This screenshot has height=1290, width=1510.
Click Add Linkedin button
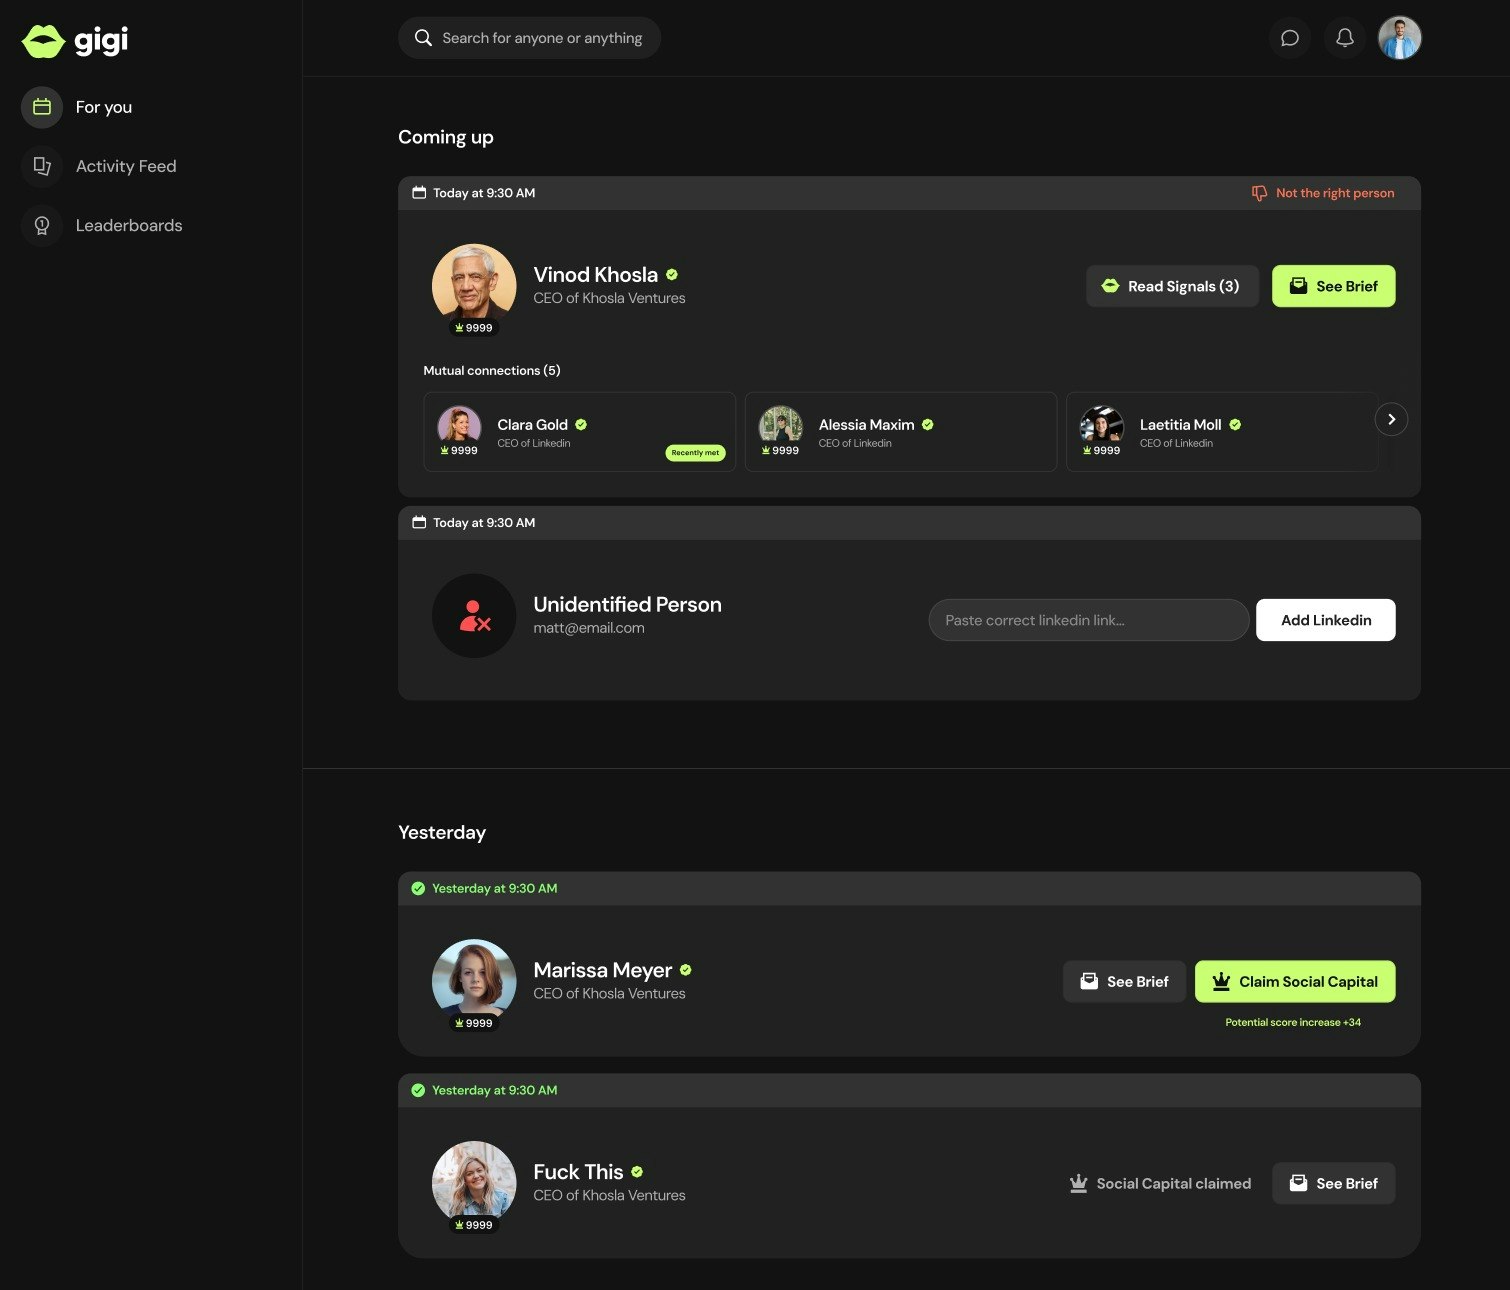[x=1326, y=620]
